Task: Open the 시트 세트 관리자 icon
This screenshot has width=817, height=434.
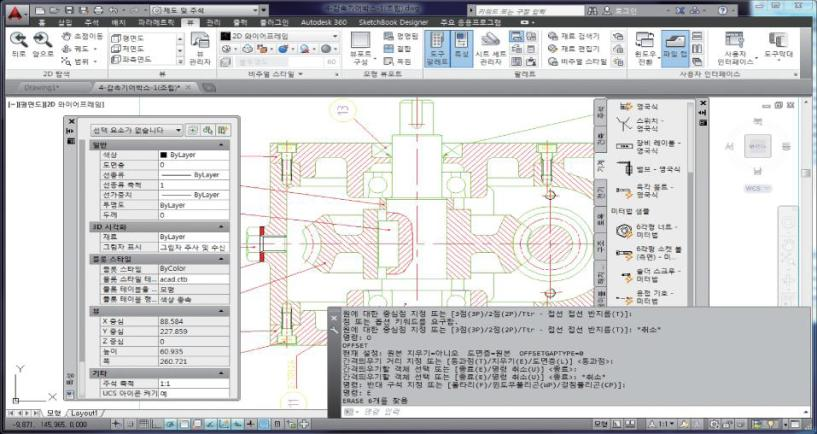Action: coord(491,44)
